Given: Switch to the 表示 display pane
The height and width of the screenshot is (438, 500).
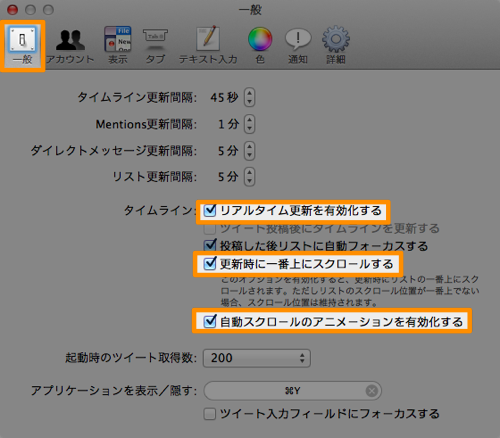Looking at the screenshot, I should coord(118,46).
